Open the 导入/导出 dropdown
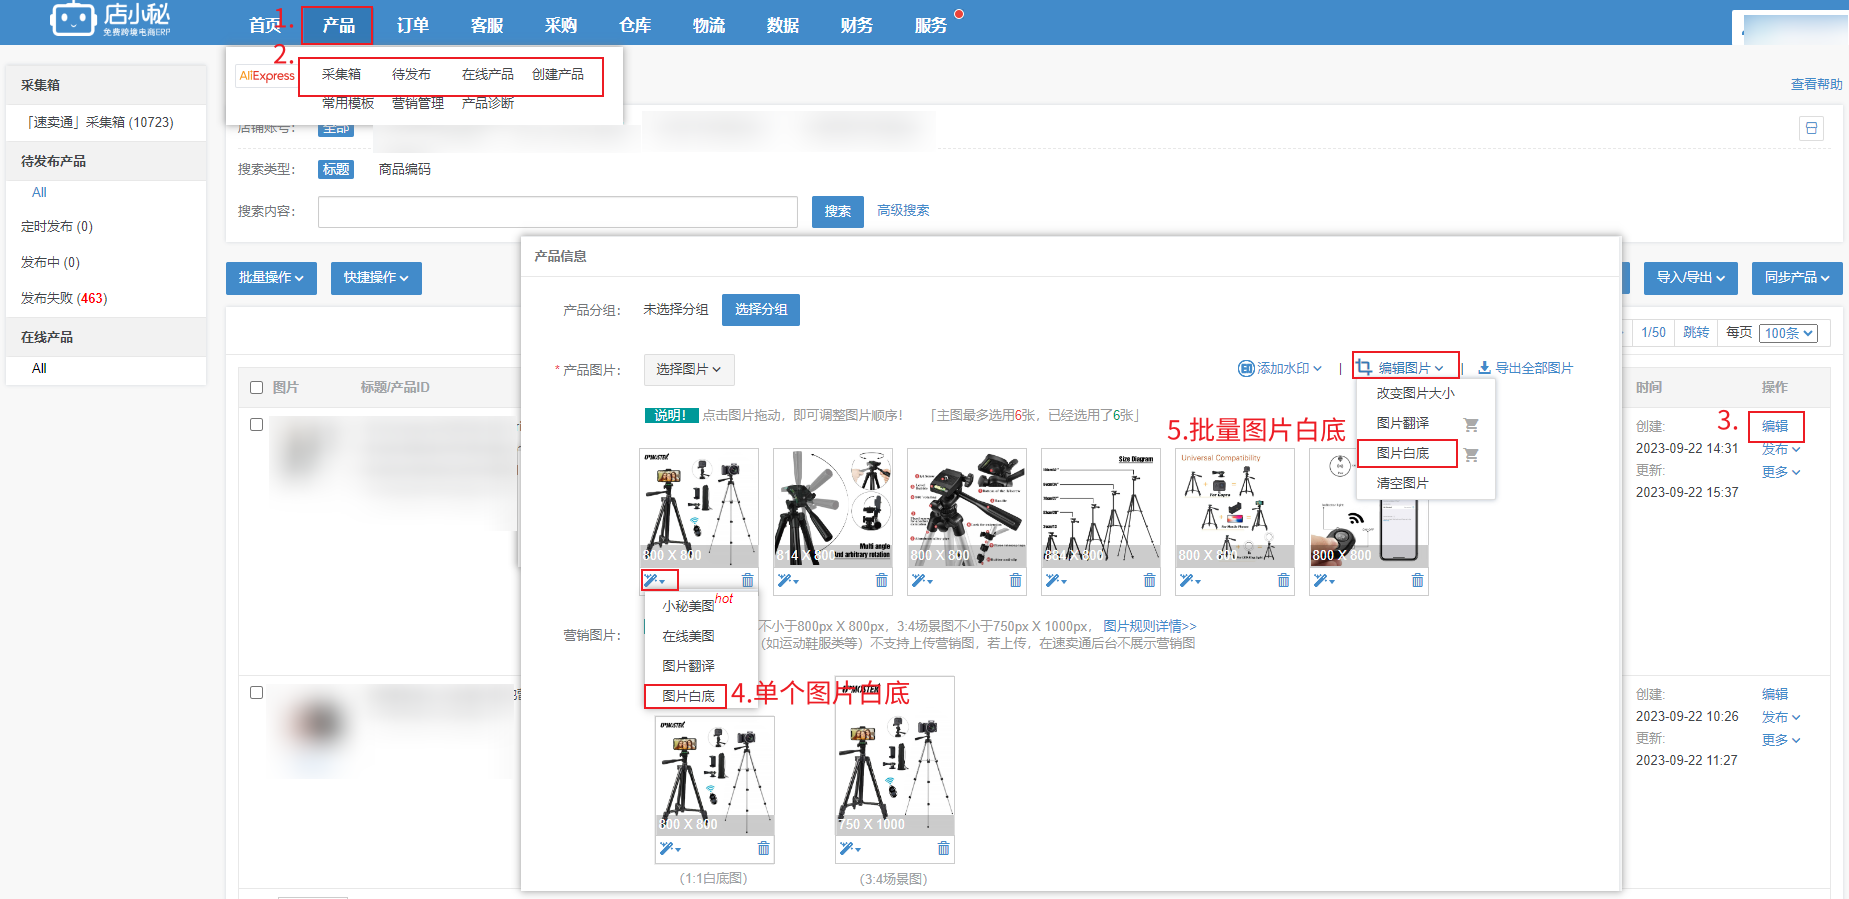The width and height of the screenshot is (1849, 899). (x=1690, y=278)
